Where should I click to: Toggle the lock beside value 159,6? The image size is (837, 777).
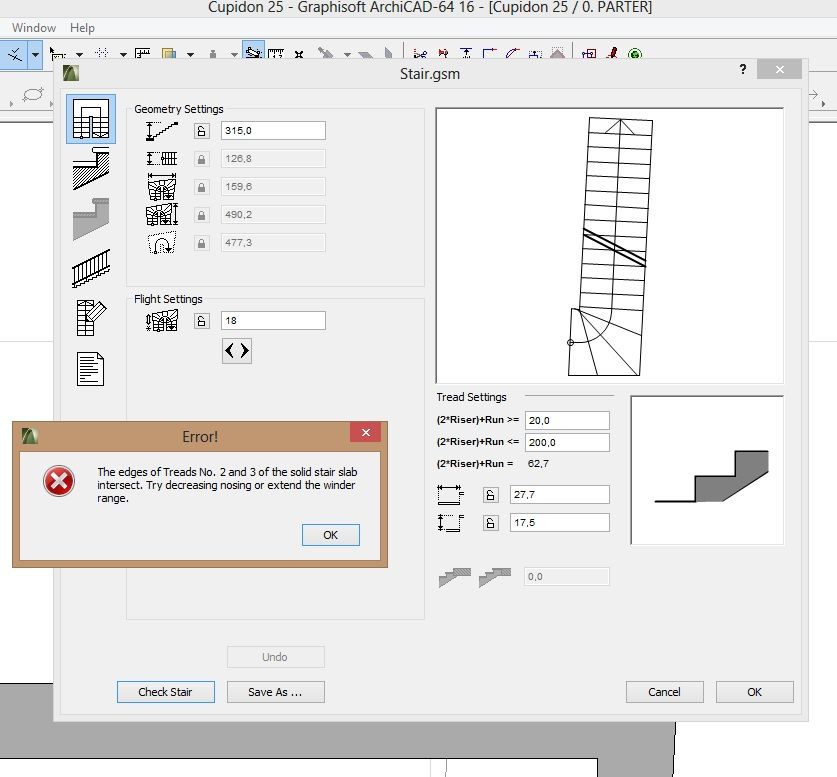(x=201, y=187)
